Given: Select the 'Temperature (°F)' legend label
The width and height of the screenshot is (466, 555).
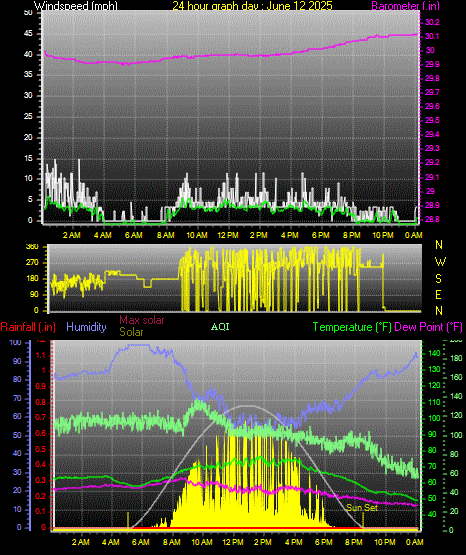Looking at the screenshot, I should pos(352,327).
